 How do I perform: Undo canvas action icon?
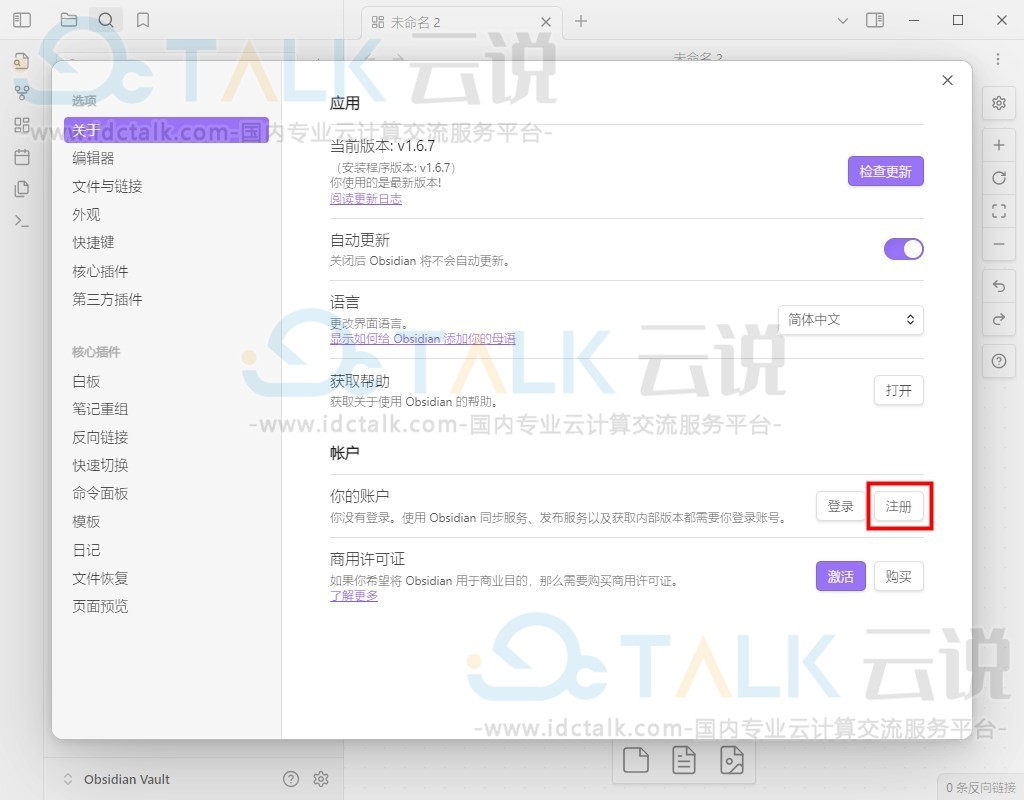click(x=999, y=286)
